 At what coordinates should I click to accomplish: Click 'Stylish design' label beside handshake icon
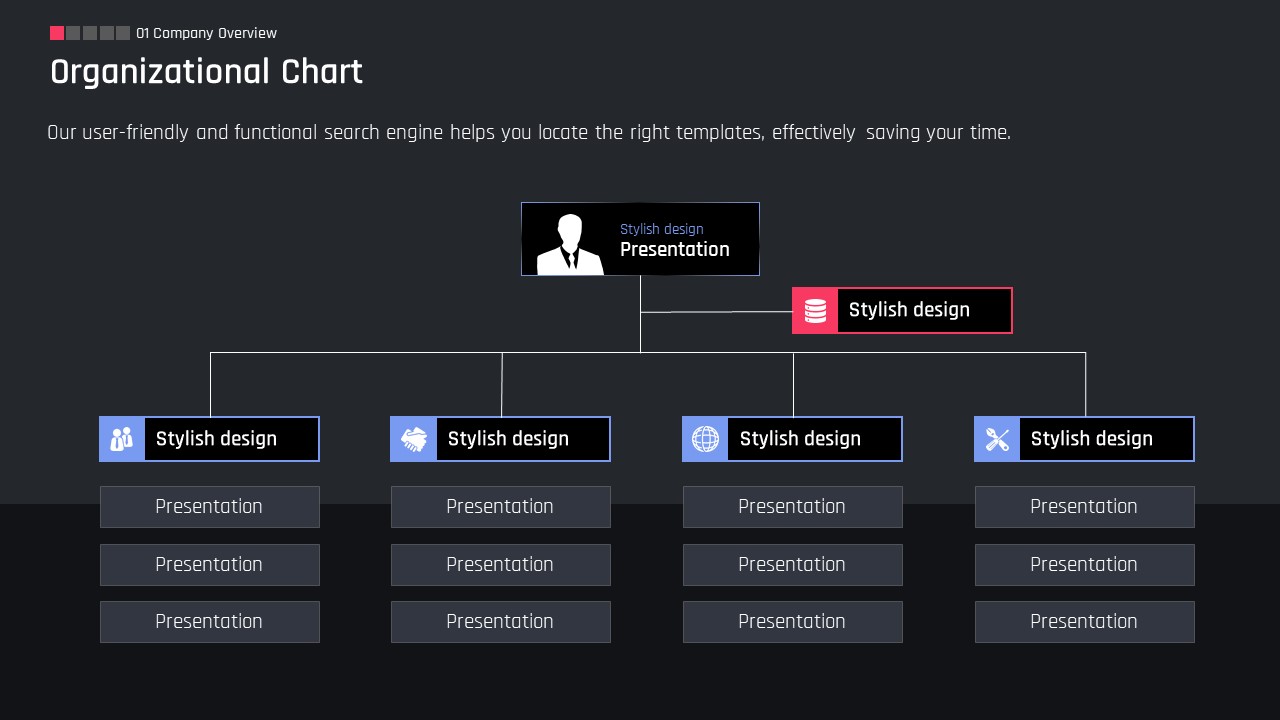click(x=508, y=439)
